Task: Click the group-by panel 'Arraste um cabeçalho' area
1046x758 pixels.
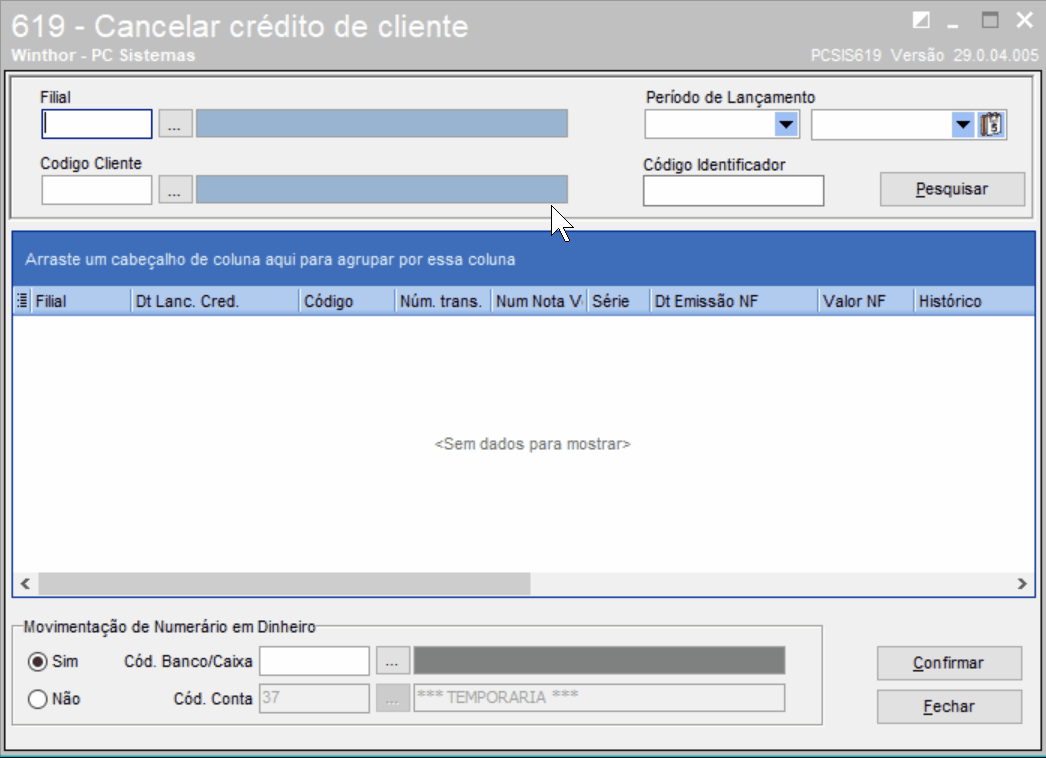Action: tap(524, 260)
